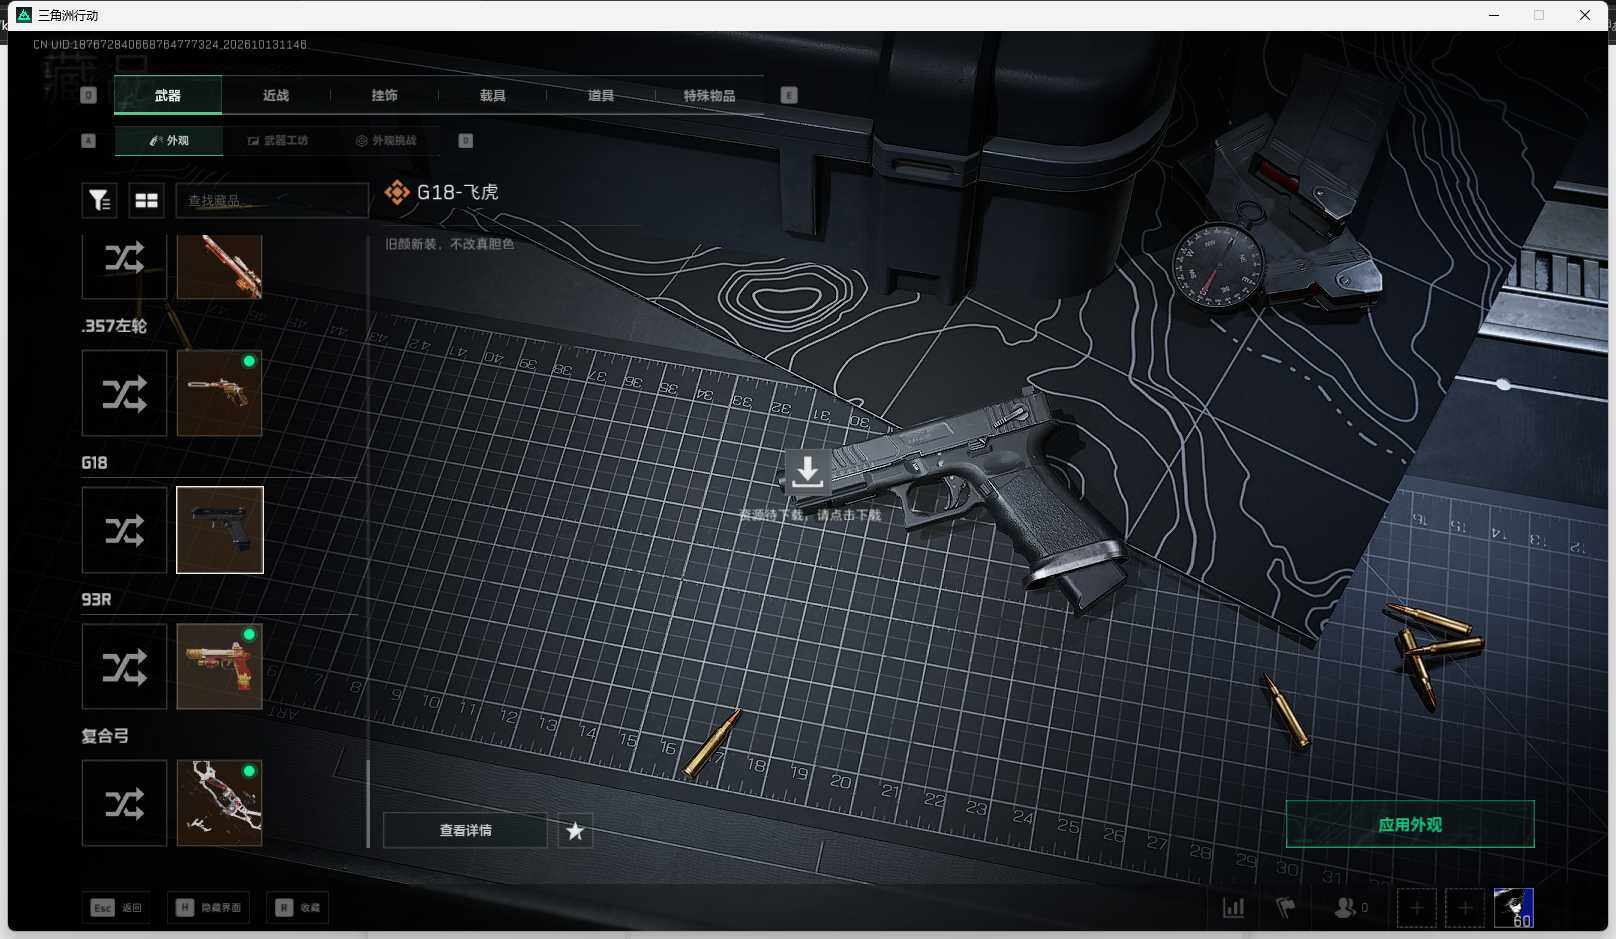The image size is (1616, 939).
Task: Switch to the 近战 tab
Action: pos(276,95)
